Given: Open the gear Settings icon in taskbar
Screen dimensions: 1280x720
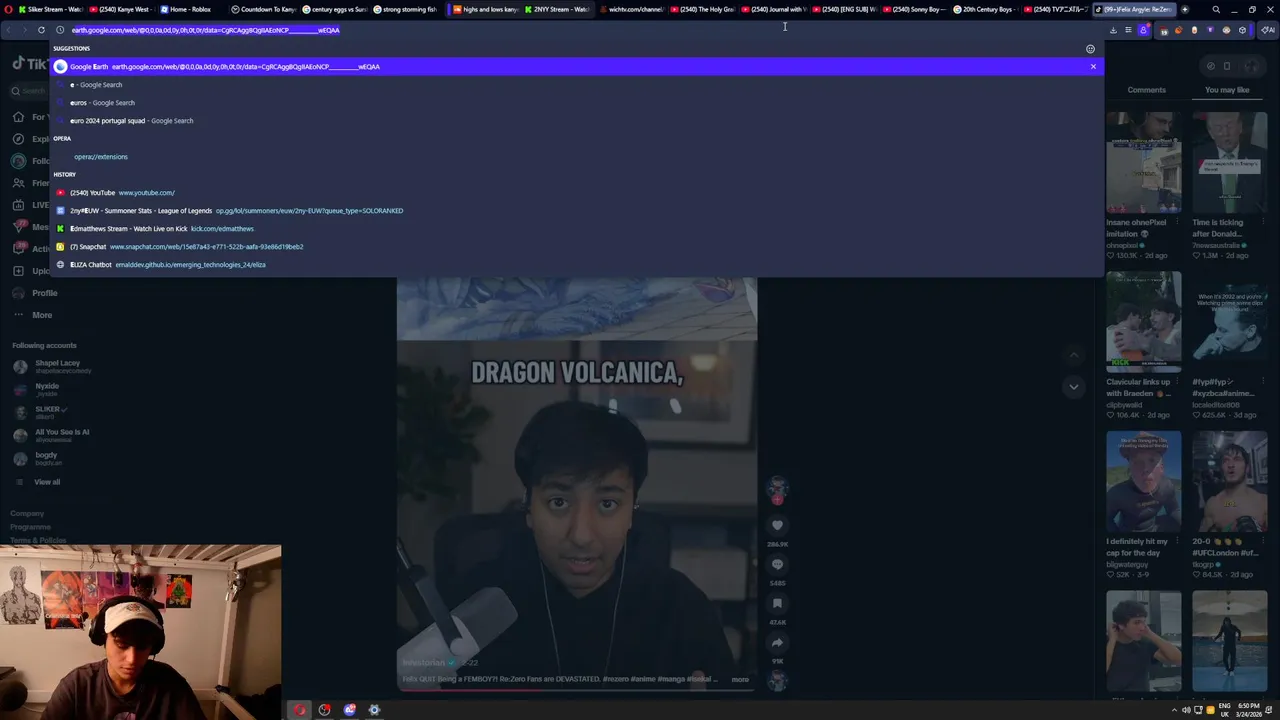Looking at the screenshot, I should [374, 710].
